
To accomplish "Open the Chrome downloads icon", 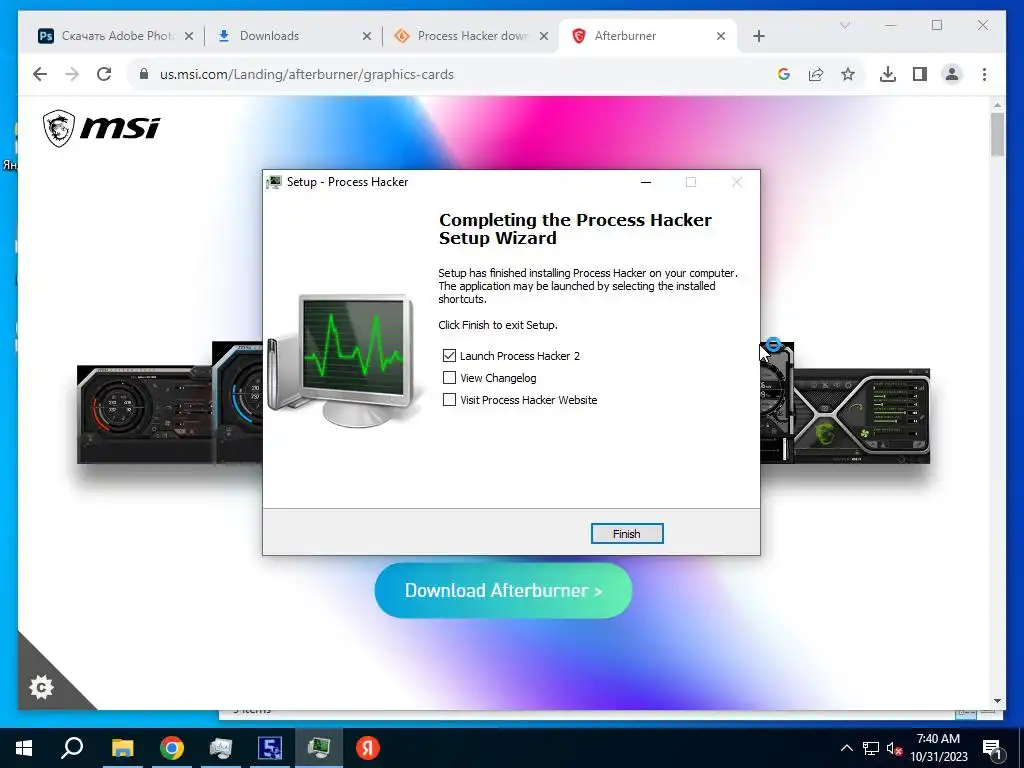I will [888, 74].
